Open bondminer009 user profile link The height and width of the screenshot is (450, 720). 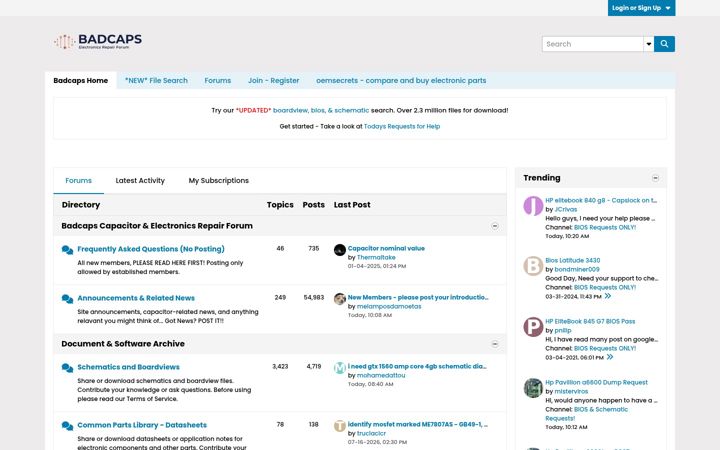[577, 269]
